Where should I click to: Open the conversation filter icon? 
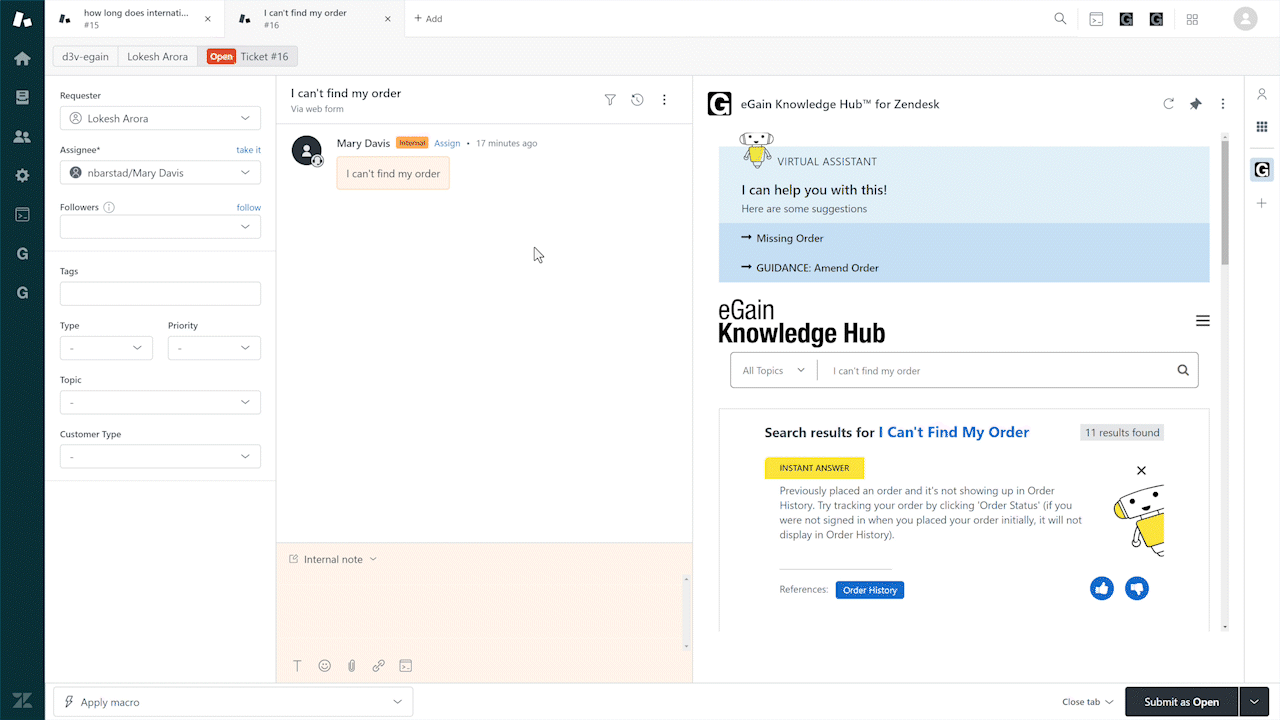(610, 100)
